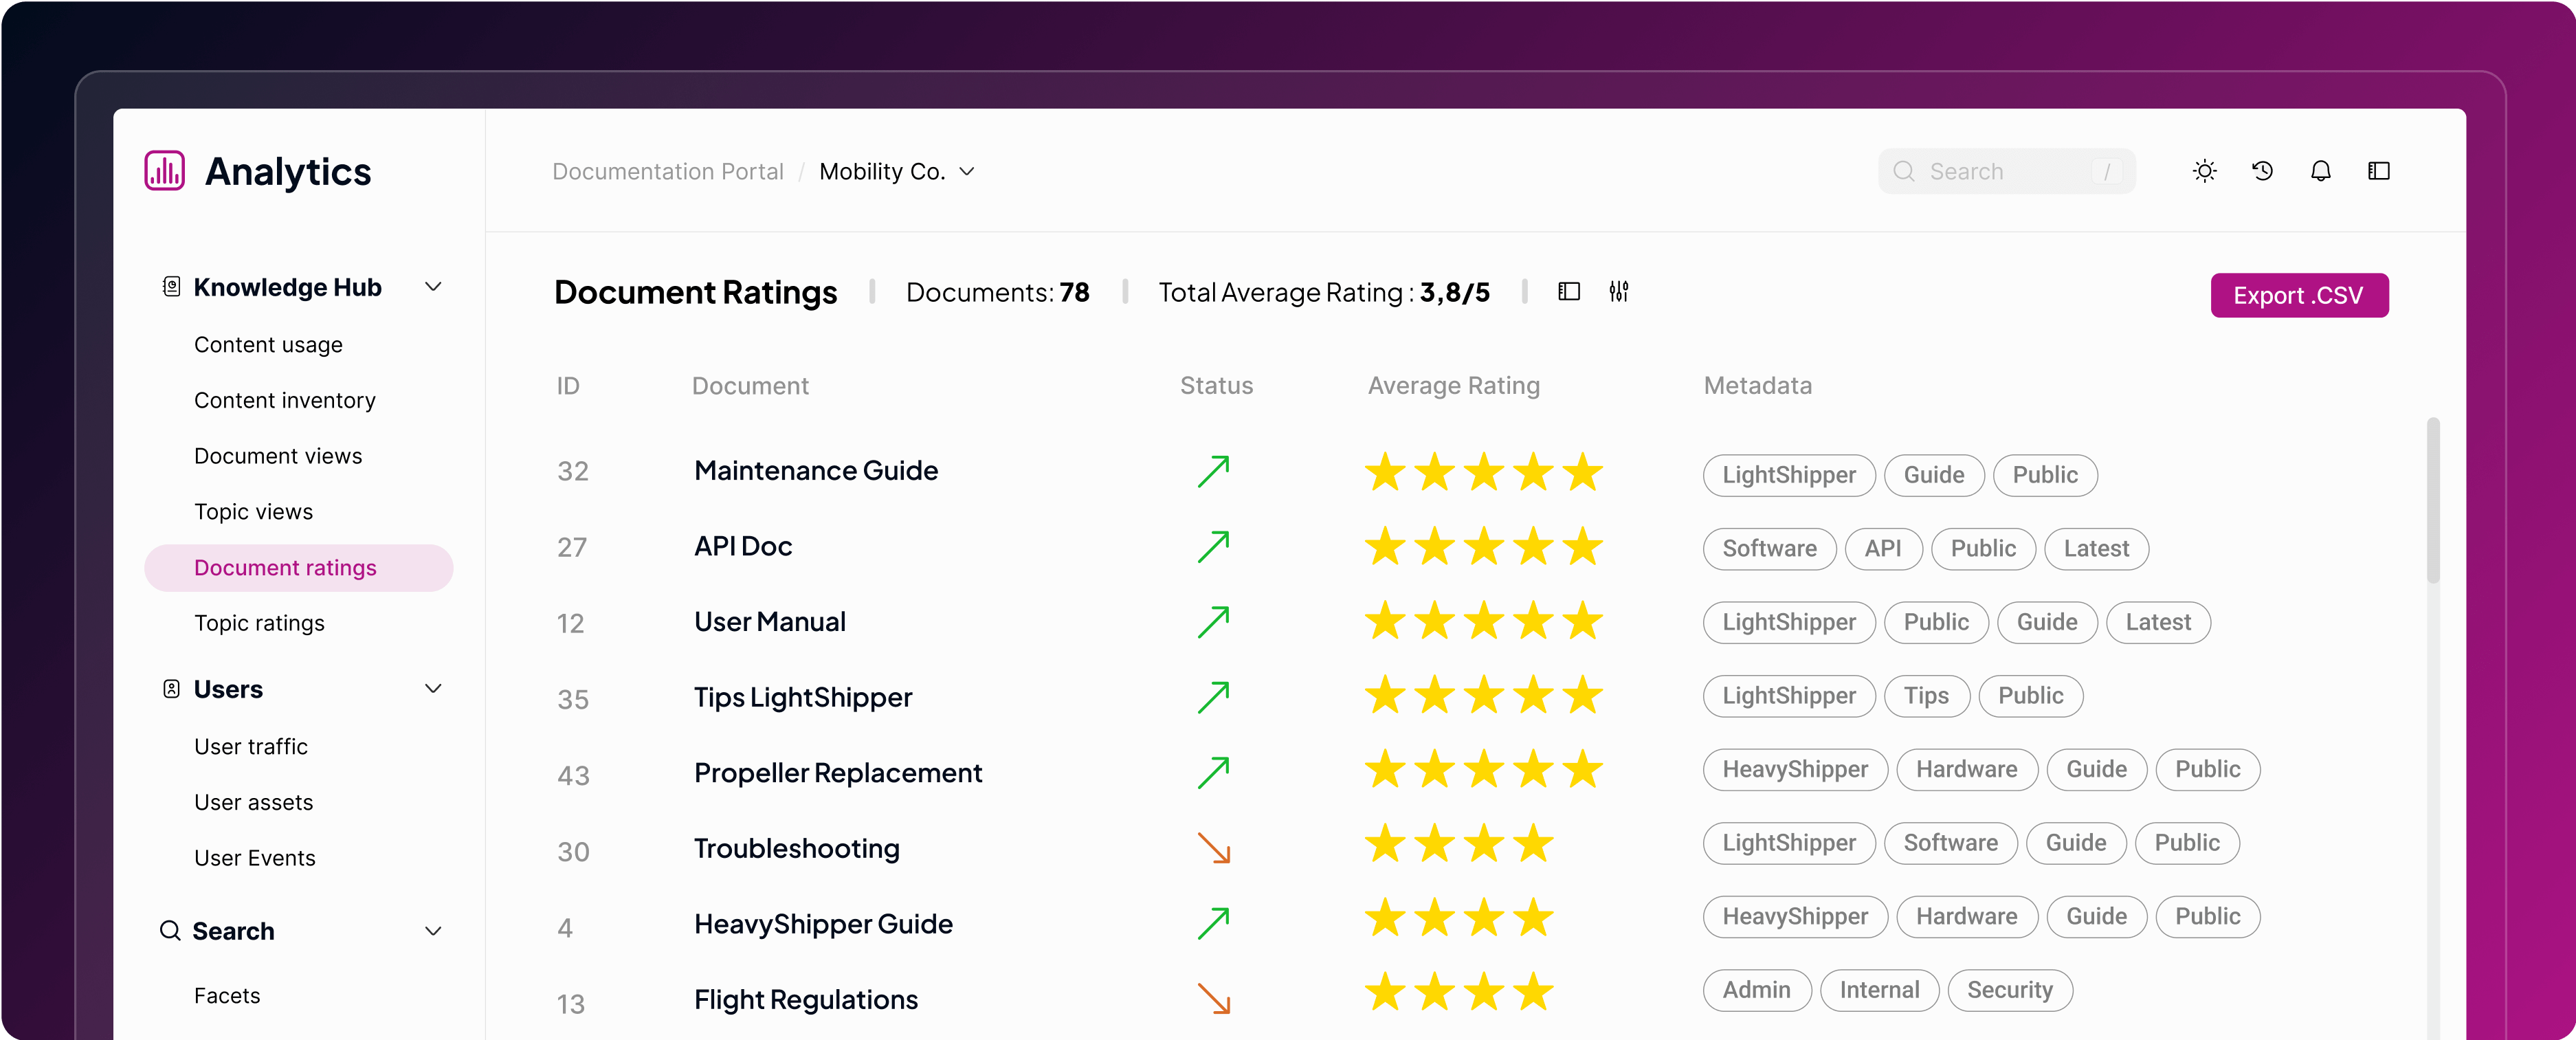Open Content inventory menu item
The width and height of the screenshot is (2576, 1040).
point(284,400)
